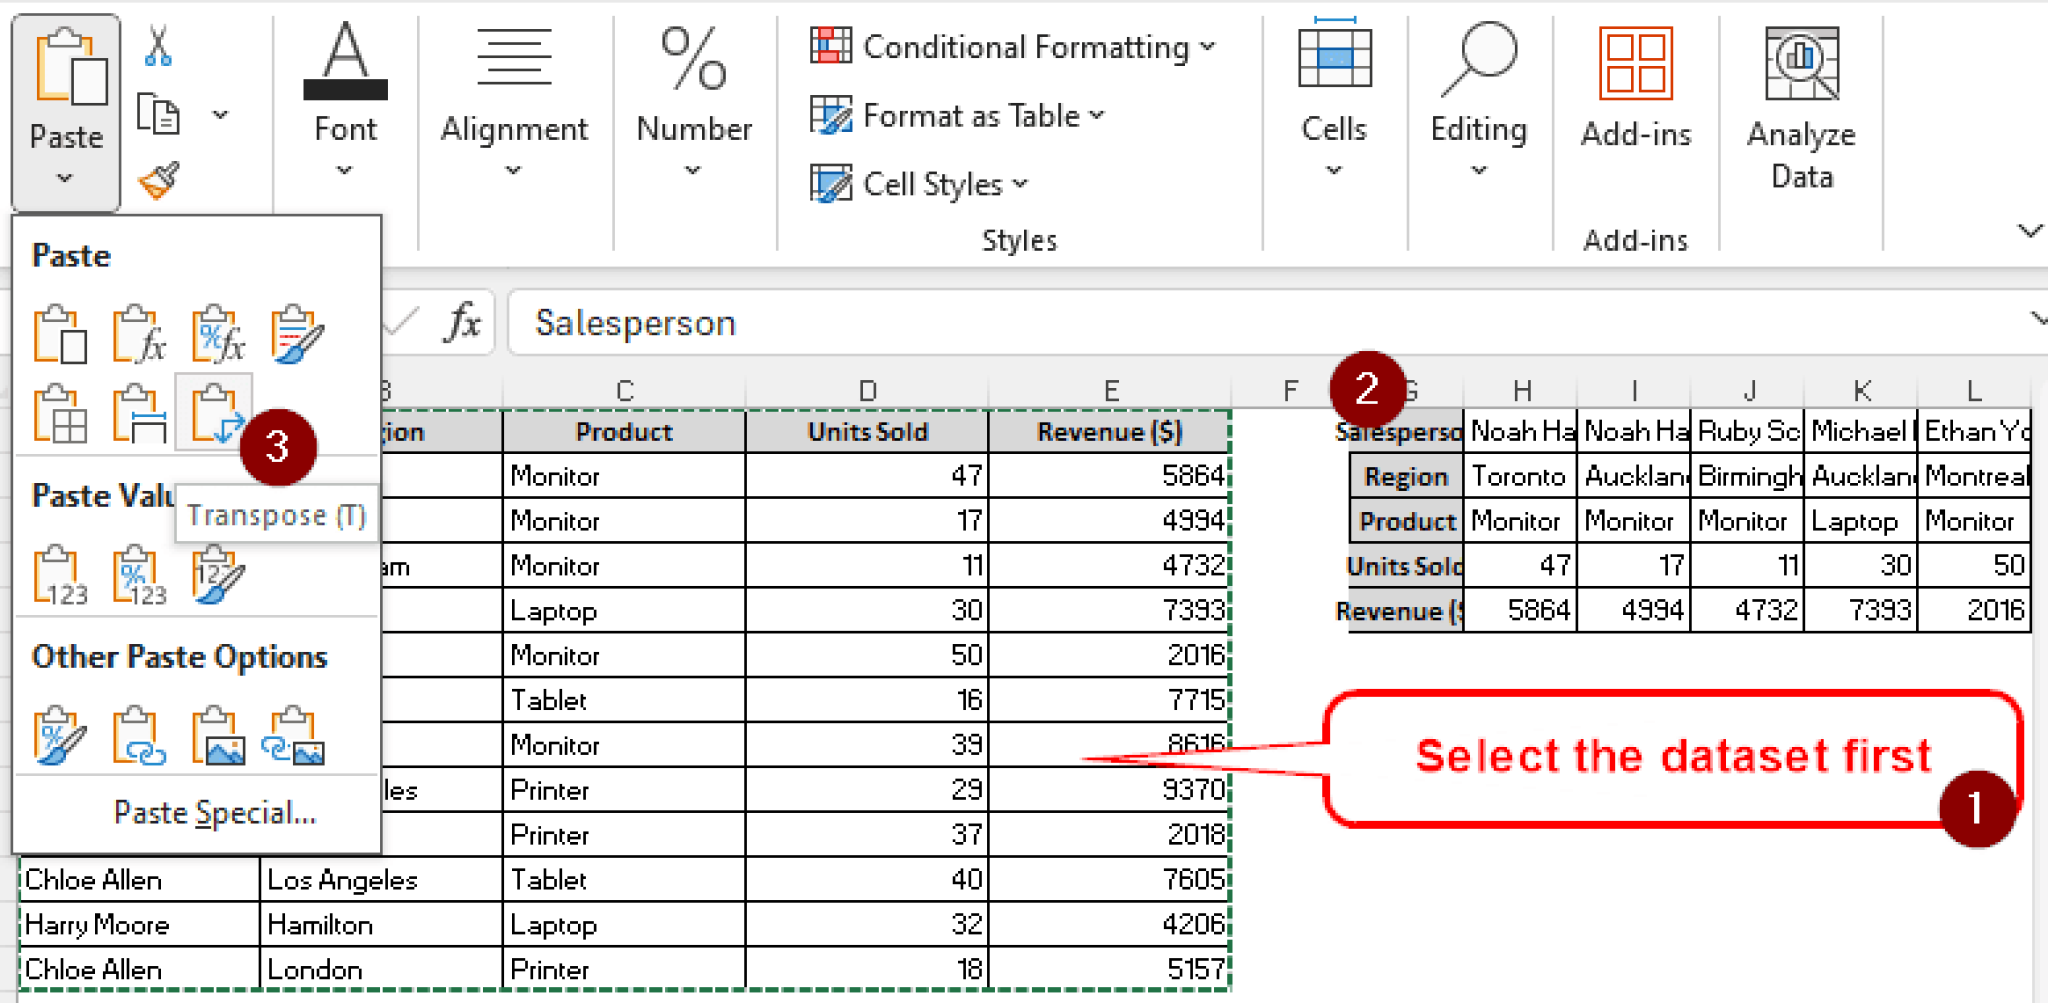2048x1003 pixels.
Task: Choose the Linked Picture paste icon
Action: coord(294,736)
